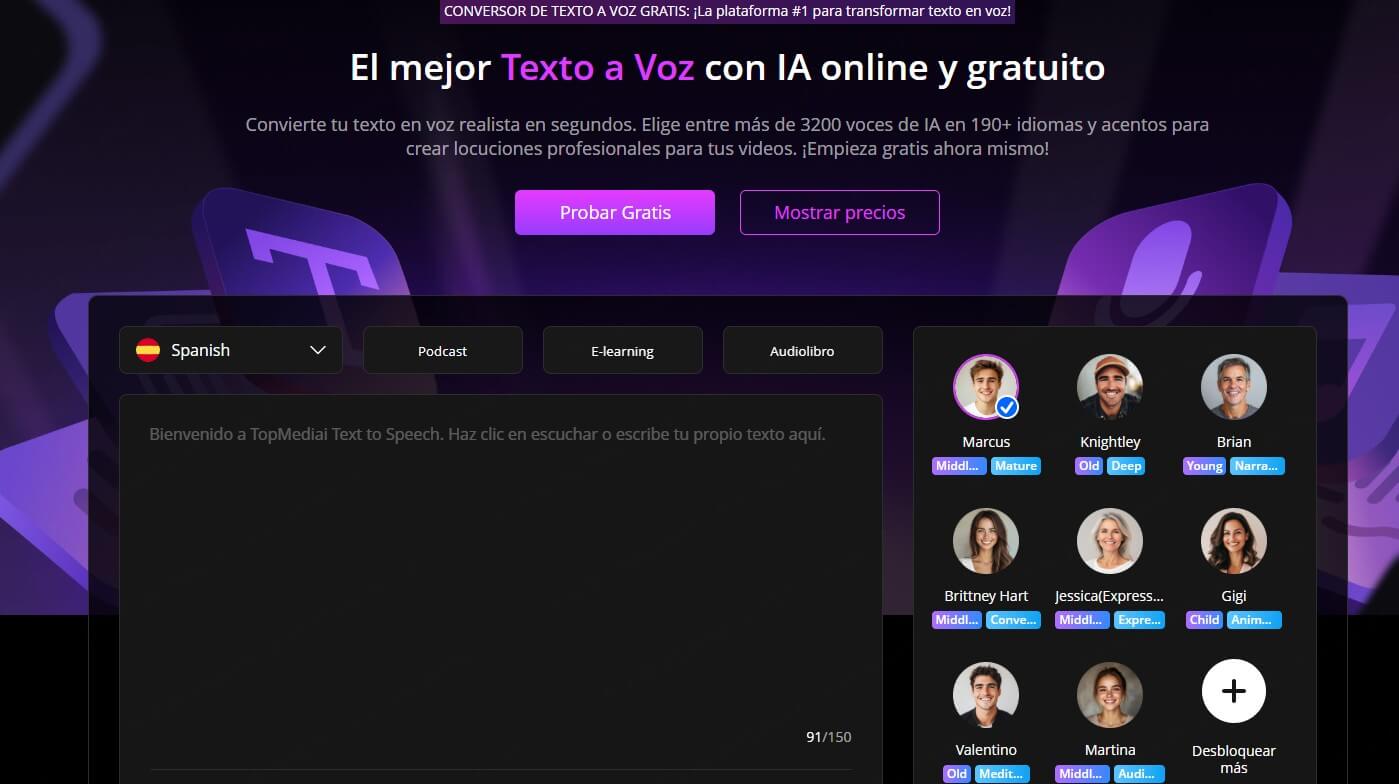The image size is (1399, 784).
Task: Click the pink 'Texto a Voz' heading text
Action: (x=598, y=67)
